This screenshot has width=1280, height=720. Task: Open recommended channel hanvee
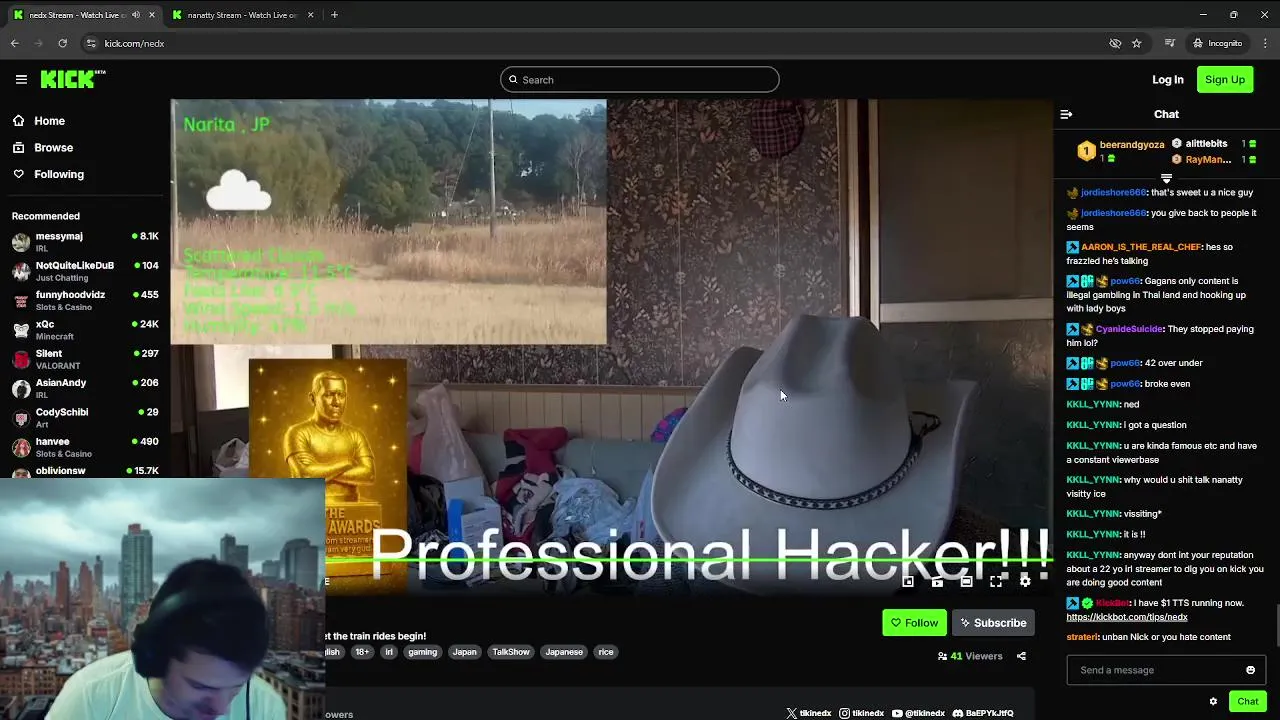click(85, 447)
